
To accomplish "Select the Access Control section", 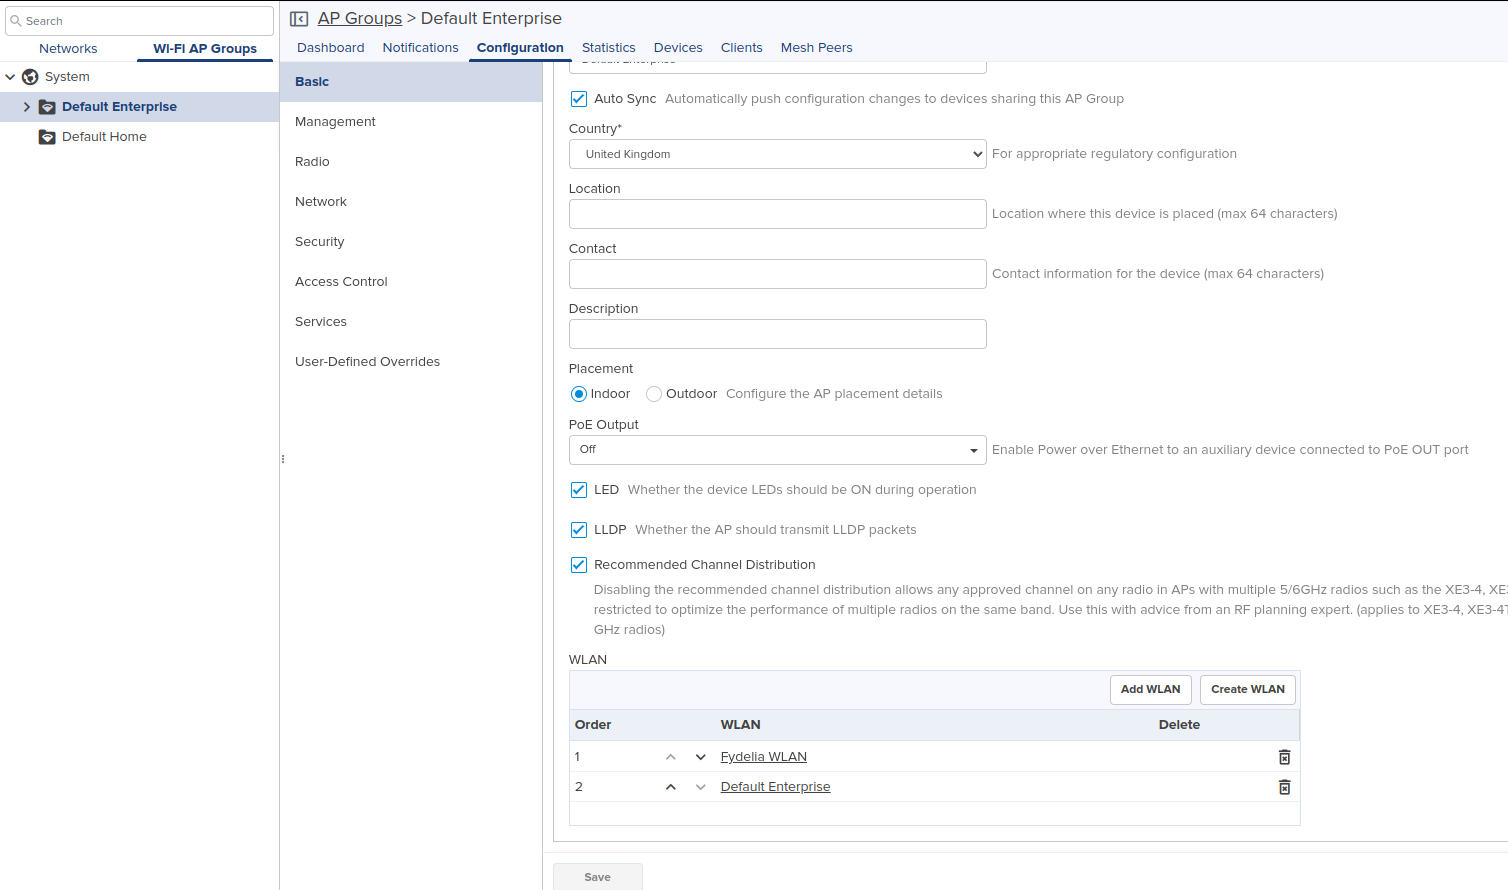I will [x=411, y=282].
